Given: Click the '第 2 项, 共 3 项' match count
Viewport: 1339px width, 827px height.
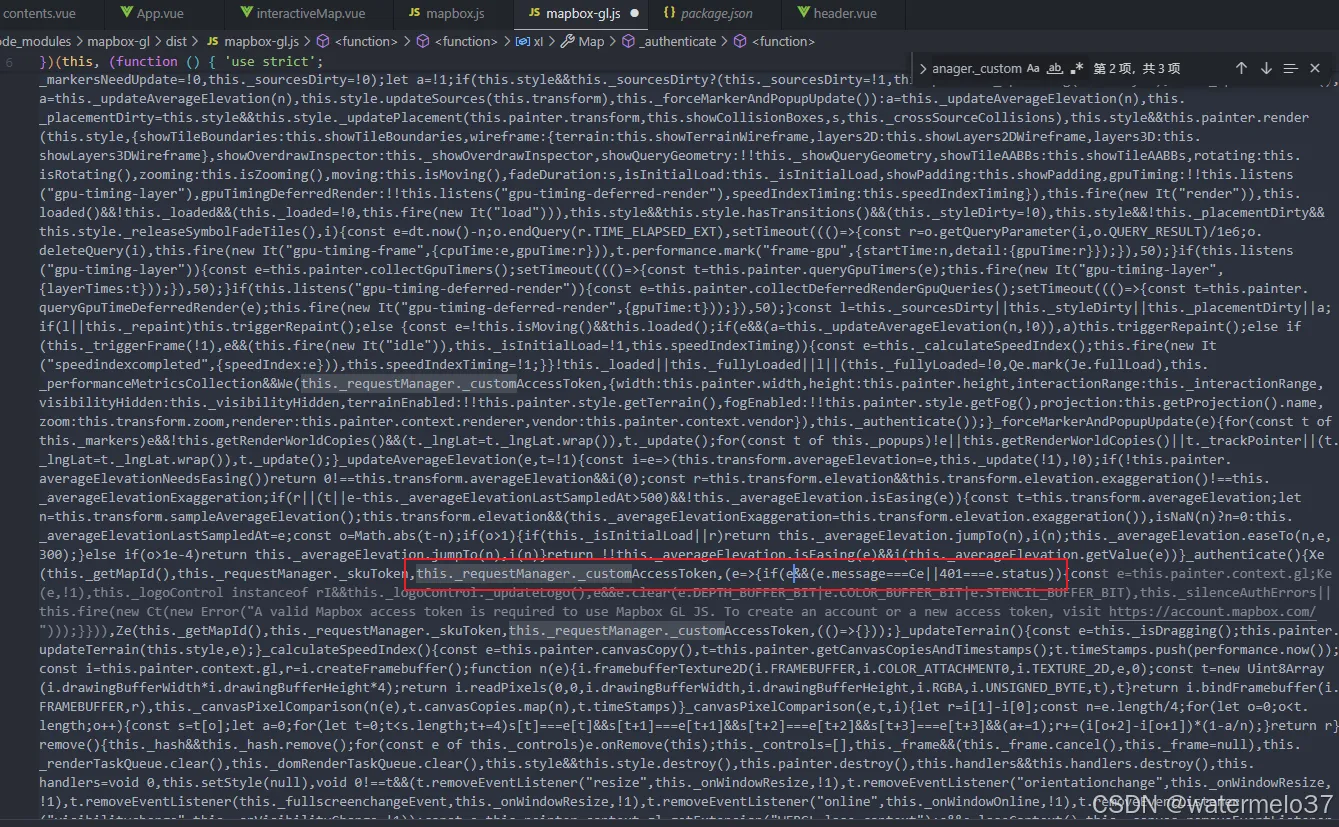Looking at the screenshot, I should (x=1137, y=68).
